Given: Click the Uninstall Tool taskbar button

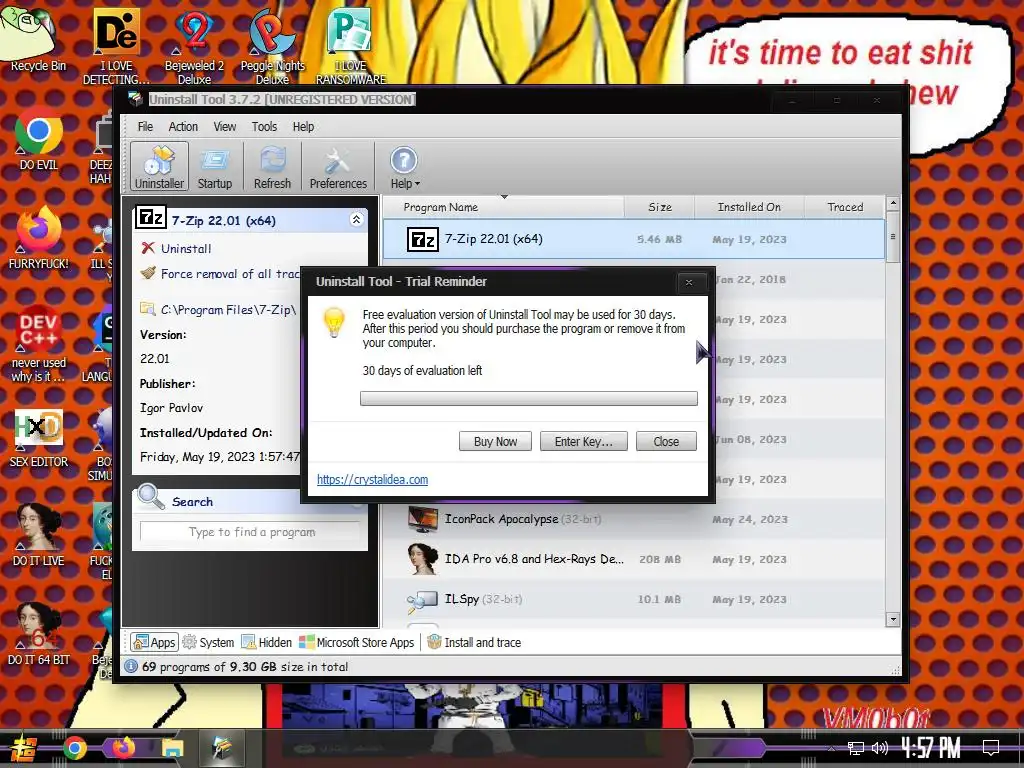Looking at the screenshot, I should coord(221,748).
